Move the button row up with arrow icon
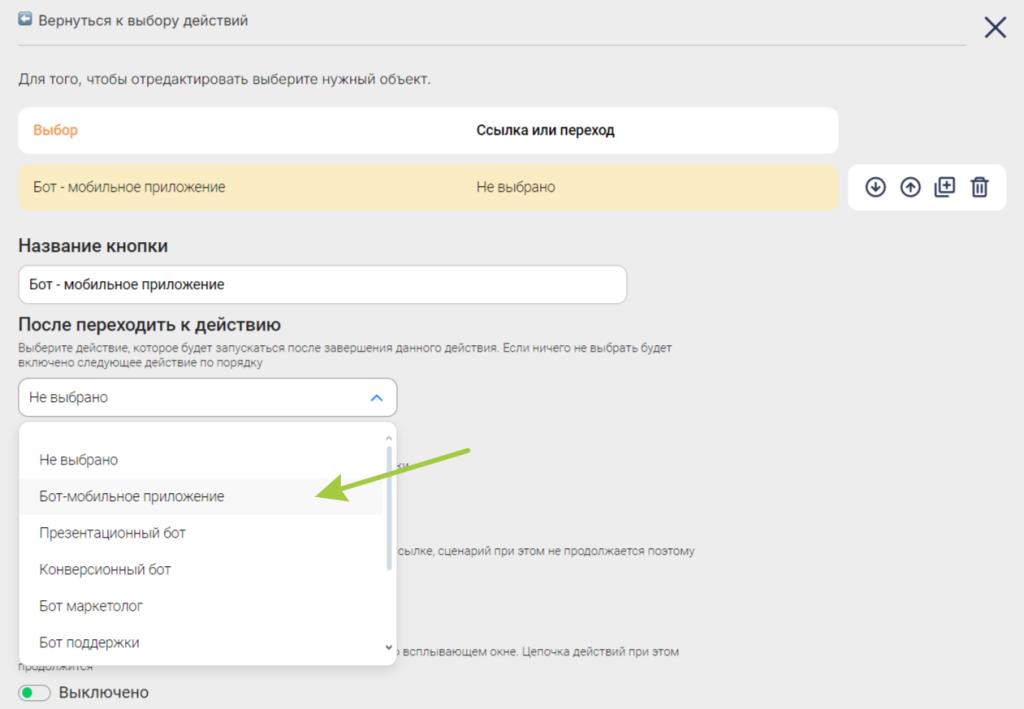1024x709 pixels. [910, 187]
